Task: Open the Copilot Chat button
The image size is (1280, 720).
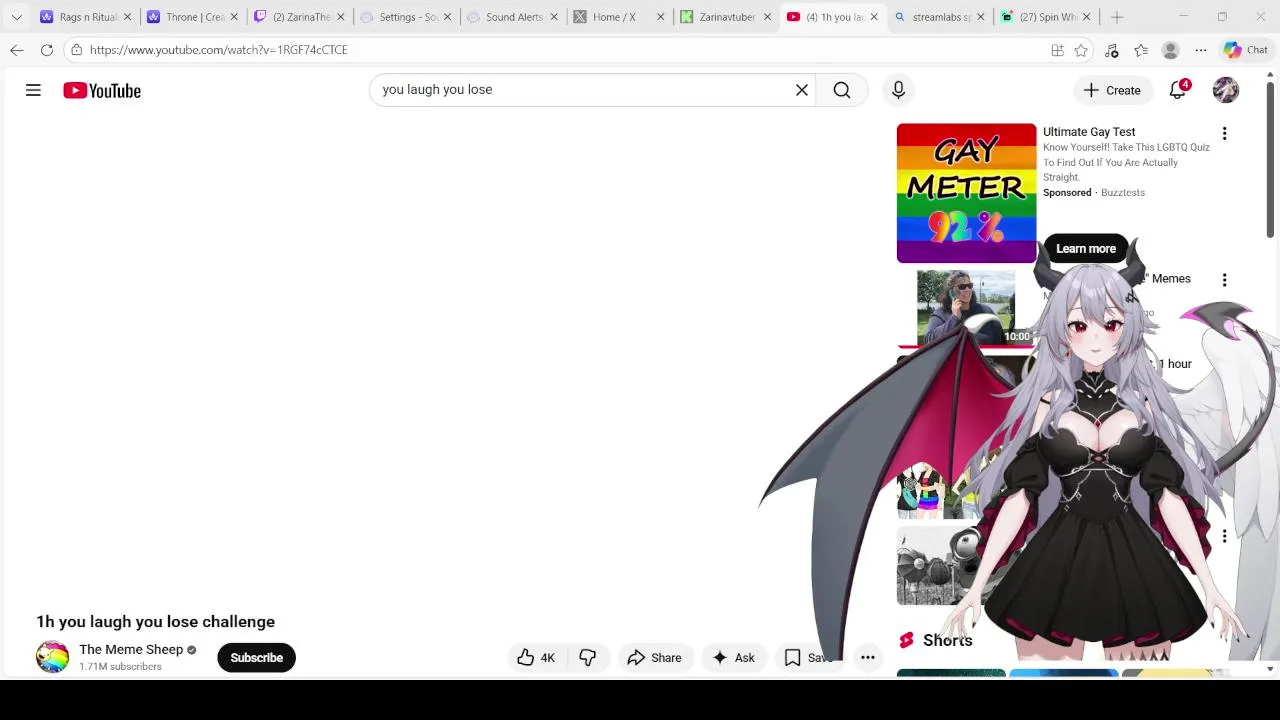Action: pos(1246,50)
